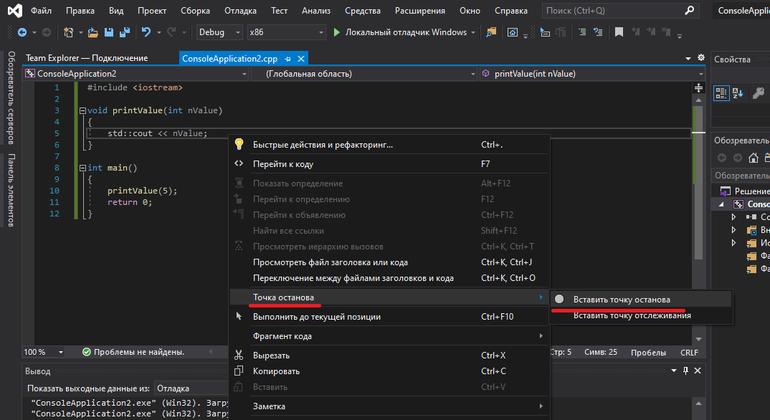770x420 pixels.
Task: Open the 100 % zoom level dropdown
Action: (x=44, y=352)
